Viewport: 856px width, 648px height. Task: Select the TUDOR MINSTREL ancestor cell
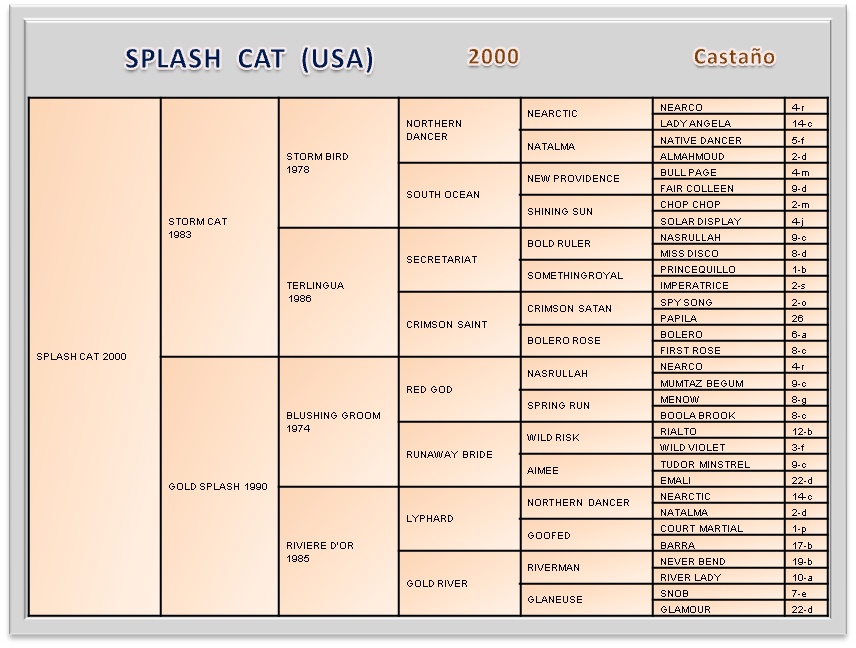718,464
